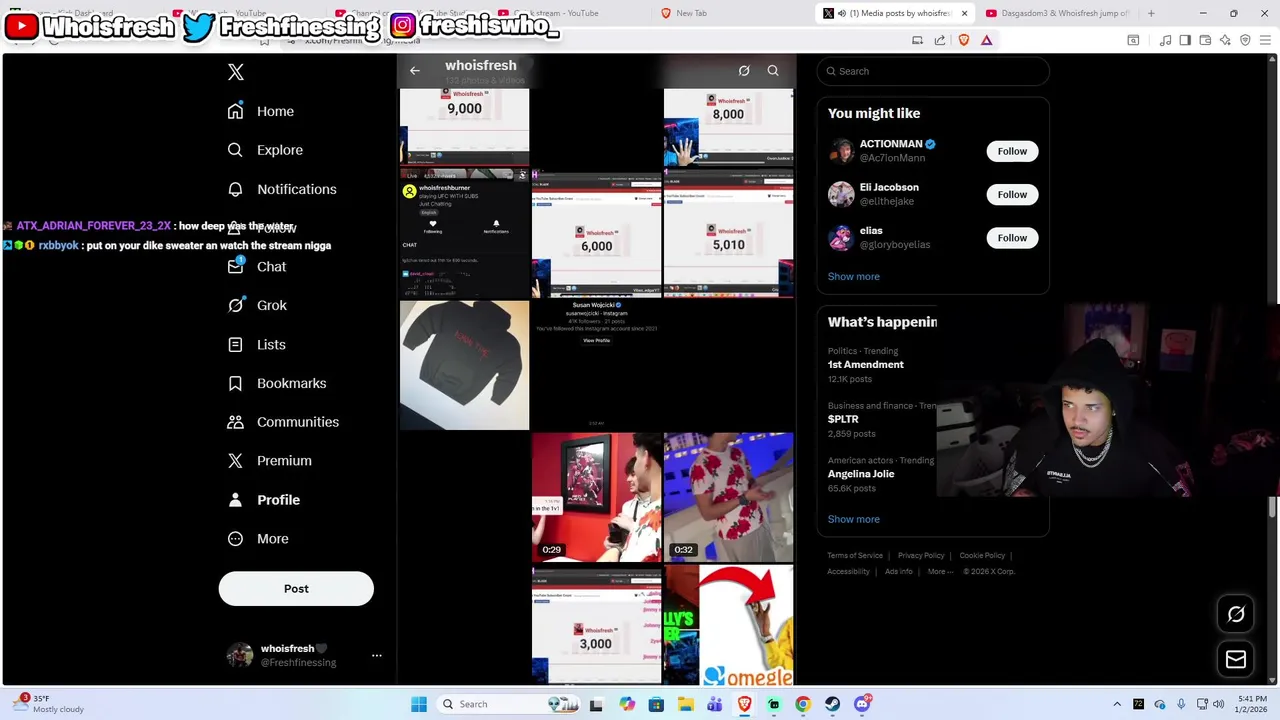
Task: Close the Media posts by whoisfresh tab
Action: 964,13
